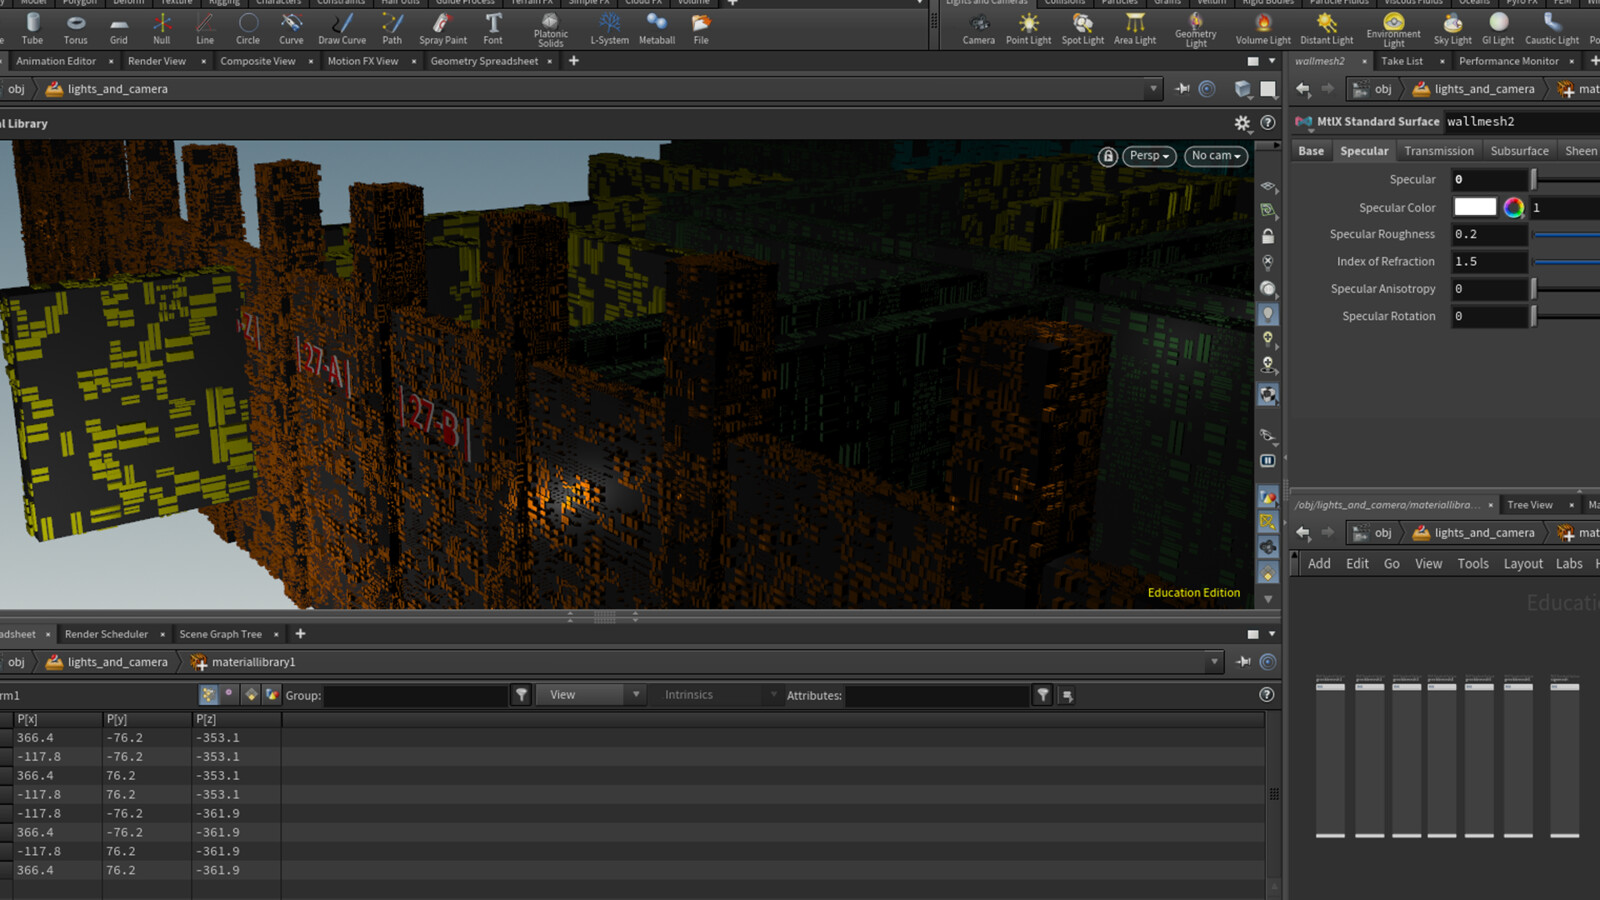Viewport: 1600px width, 900px height.
Task: Click the Metaball shelf tool
Action: 657,28
